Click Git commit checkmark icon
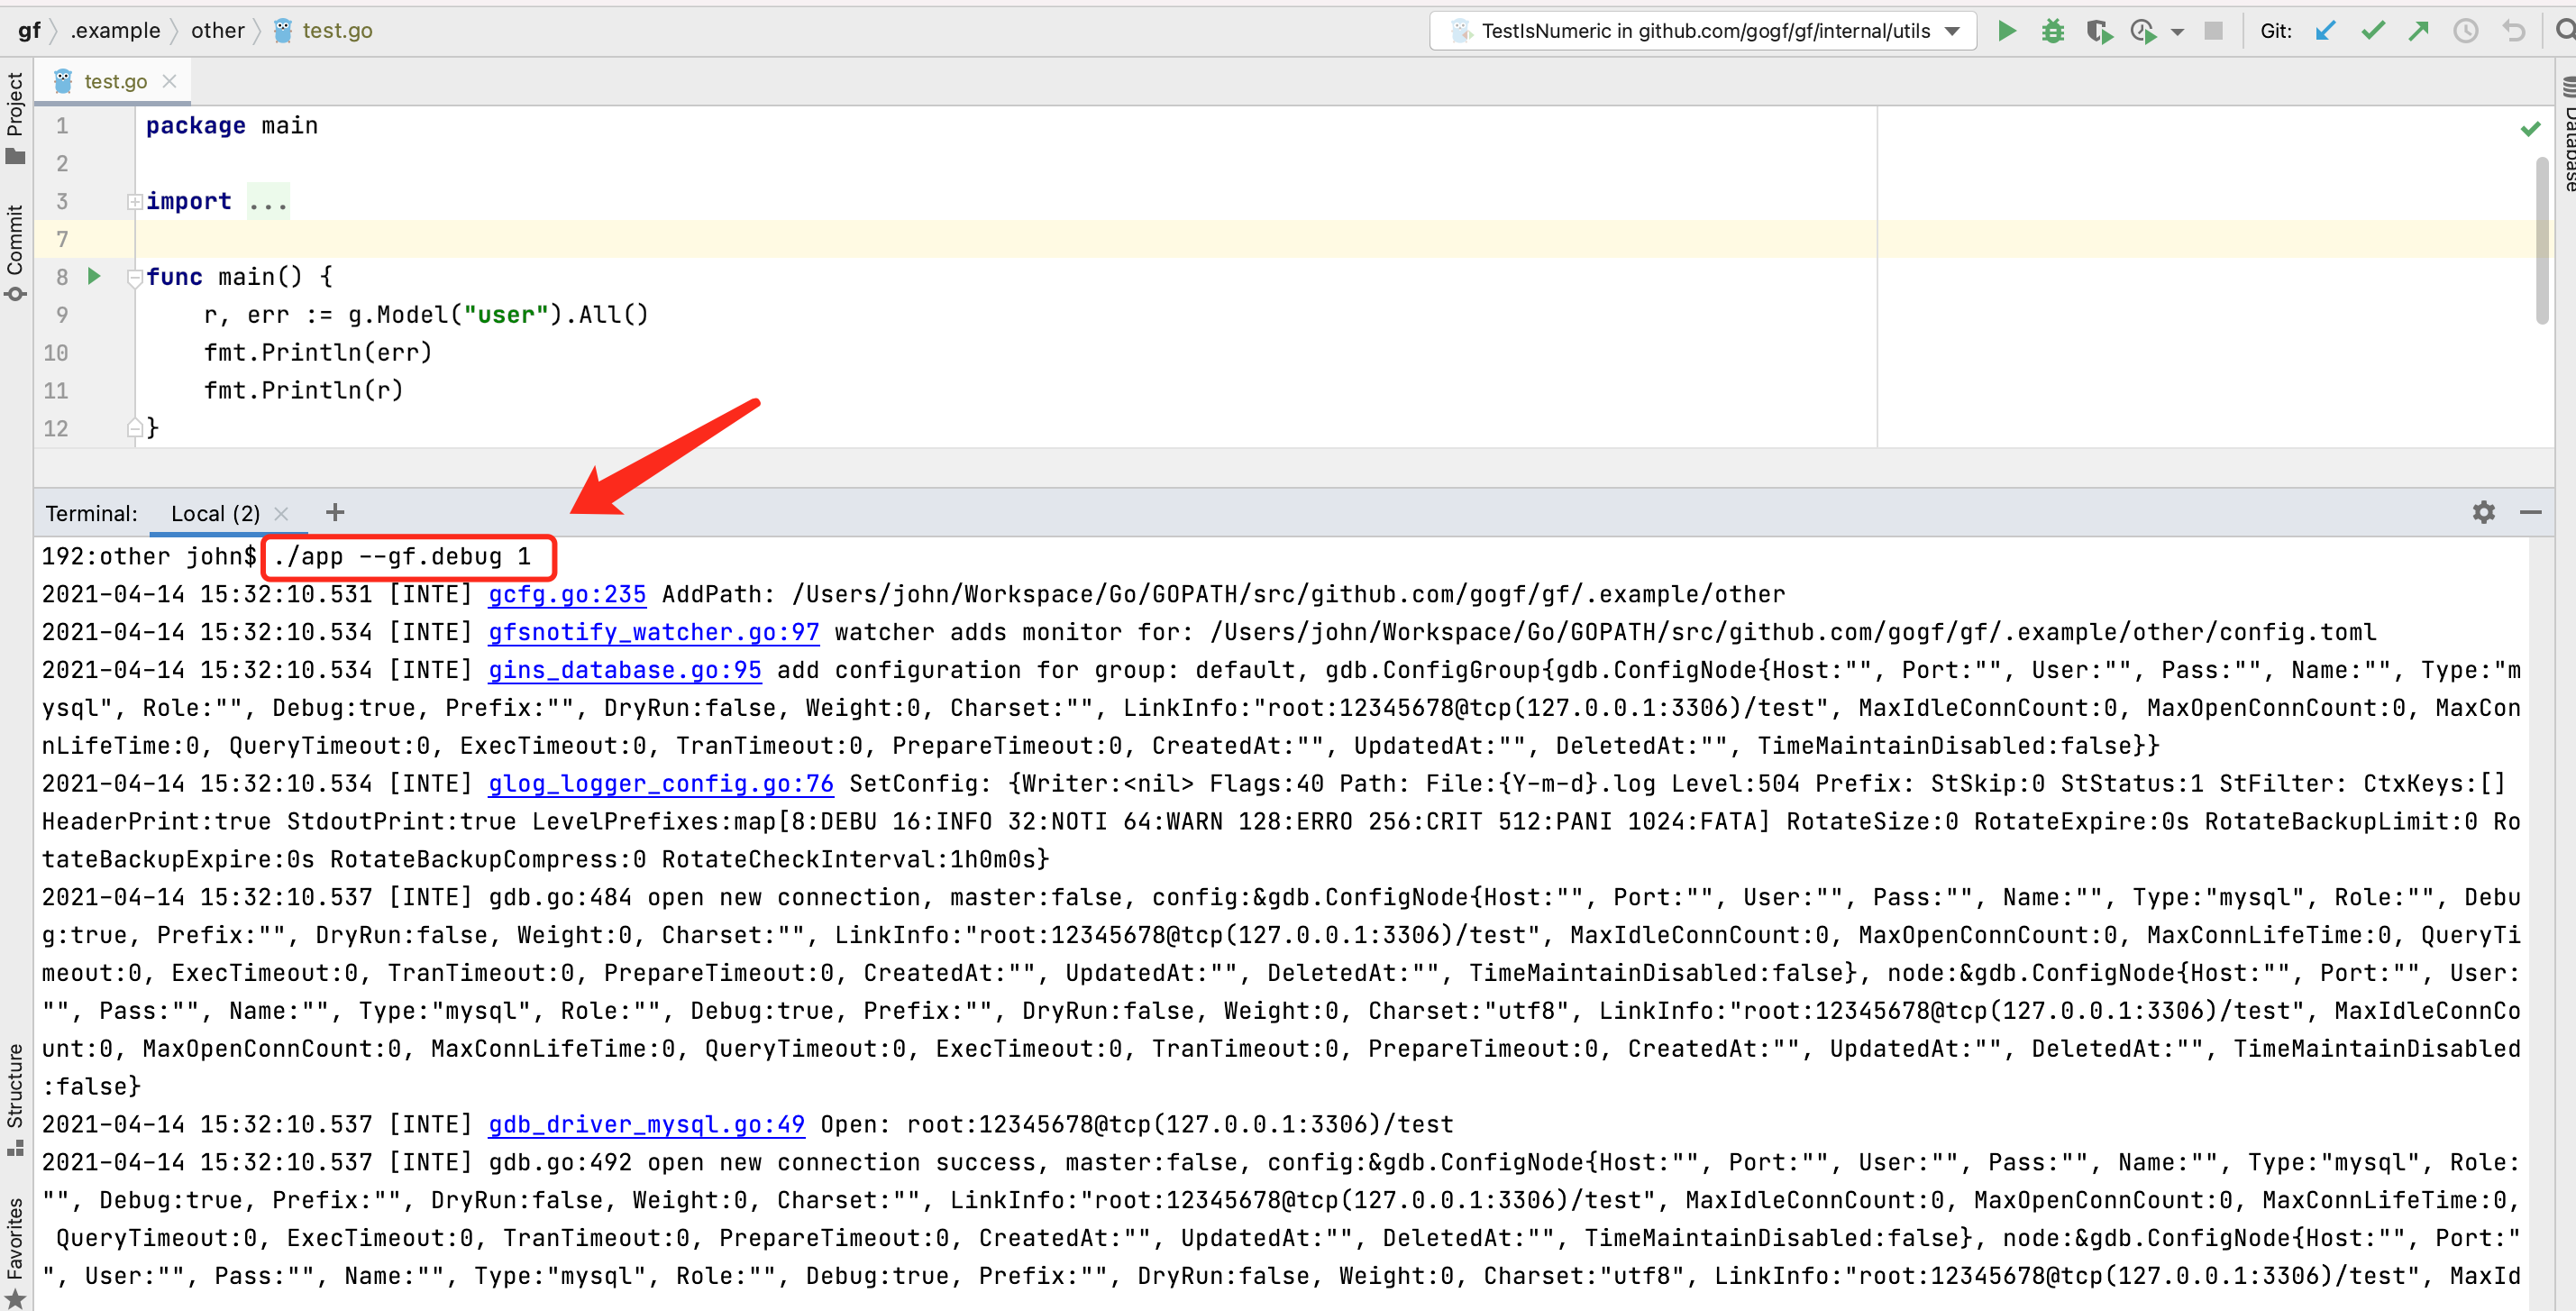The height and width of the screenshot is (1311, 2576). click(2372, 31)
